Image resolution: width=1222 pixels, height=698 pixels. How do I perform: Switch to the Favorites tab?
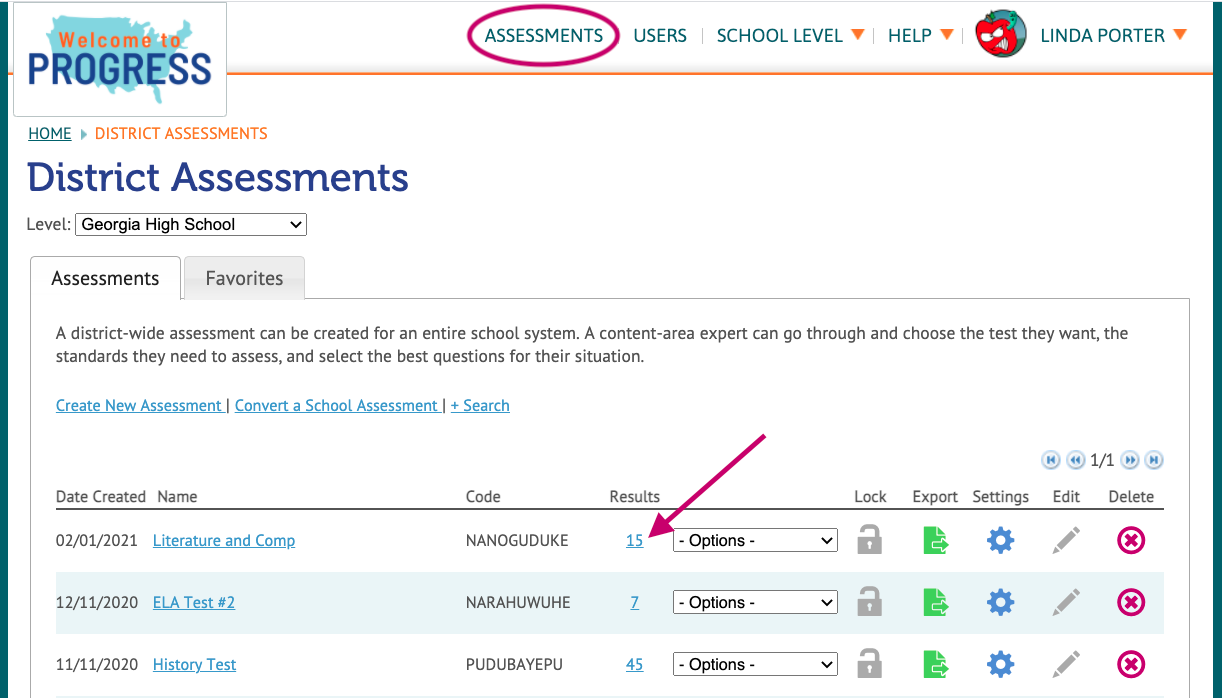click(244, 278)
